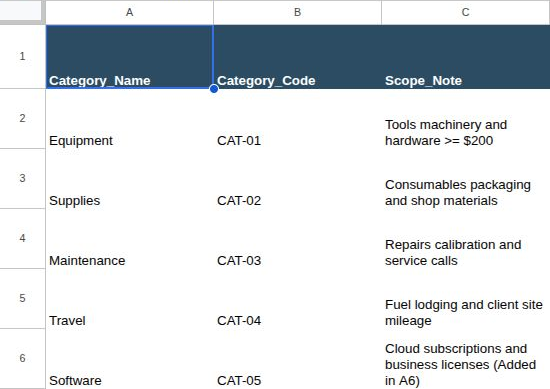Select column C header
Image resolution: width=550 pixels, height=389 pixels.
465,12
